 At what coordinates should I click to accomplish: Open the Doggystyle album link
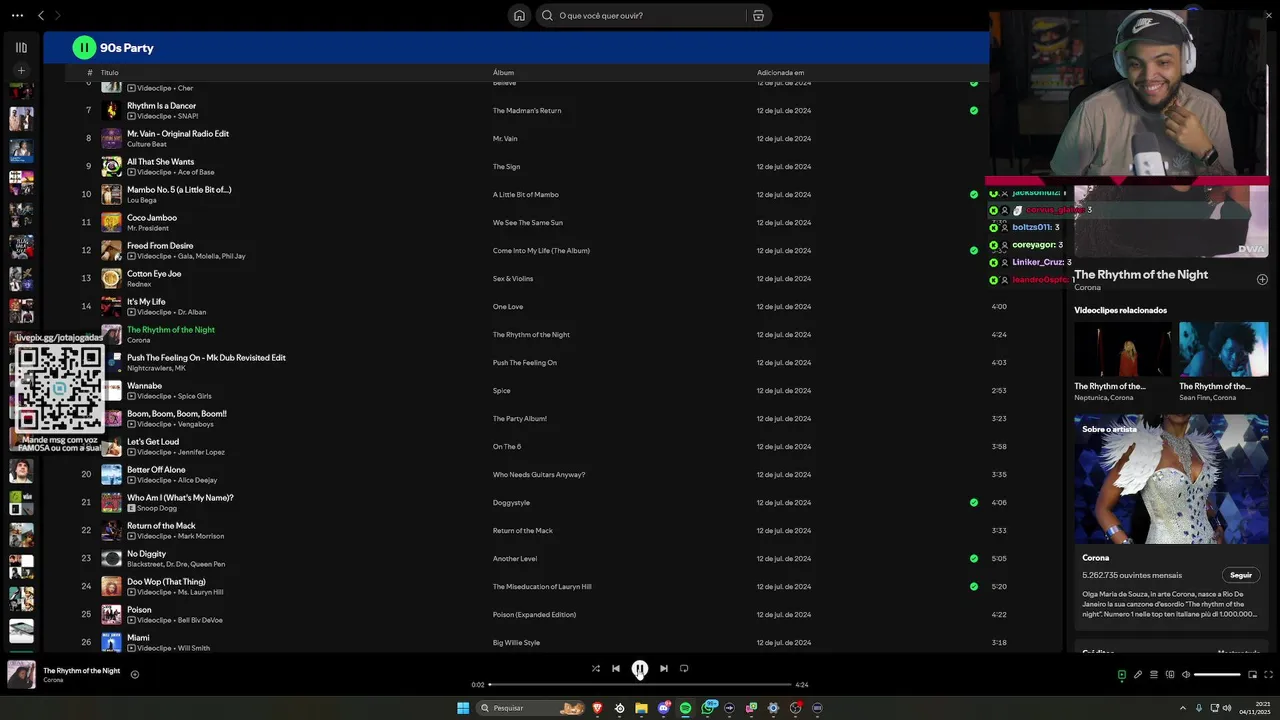(511, 502)
